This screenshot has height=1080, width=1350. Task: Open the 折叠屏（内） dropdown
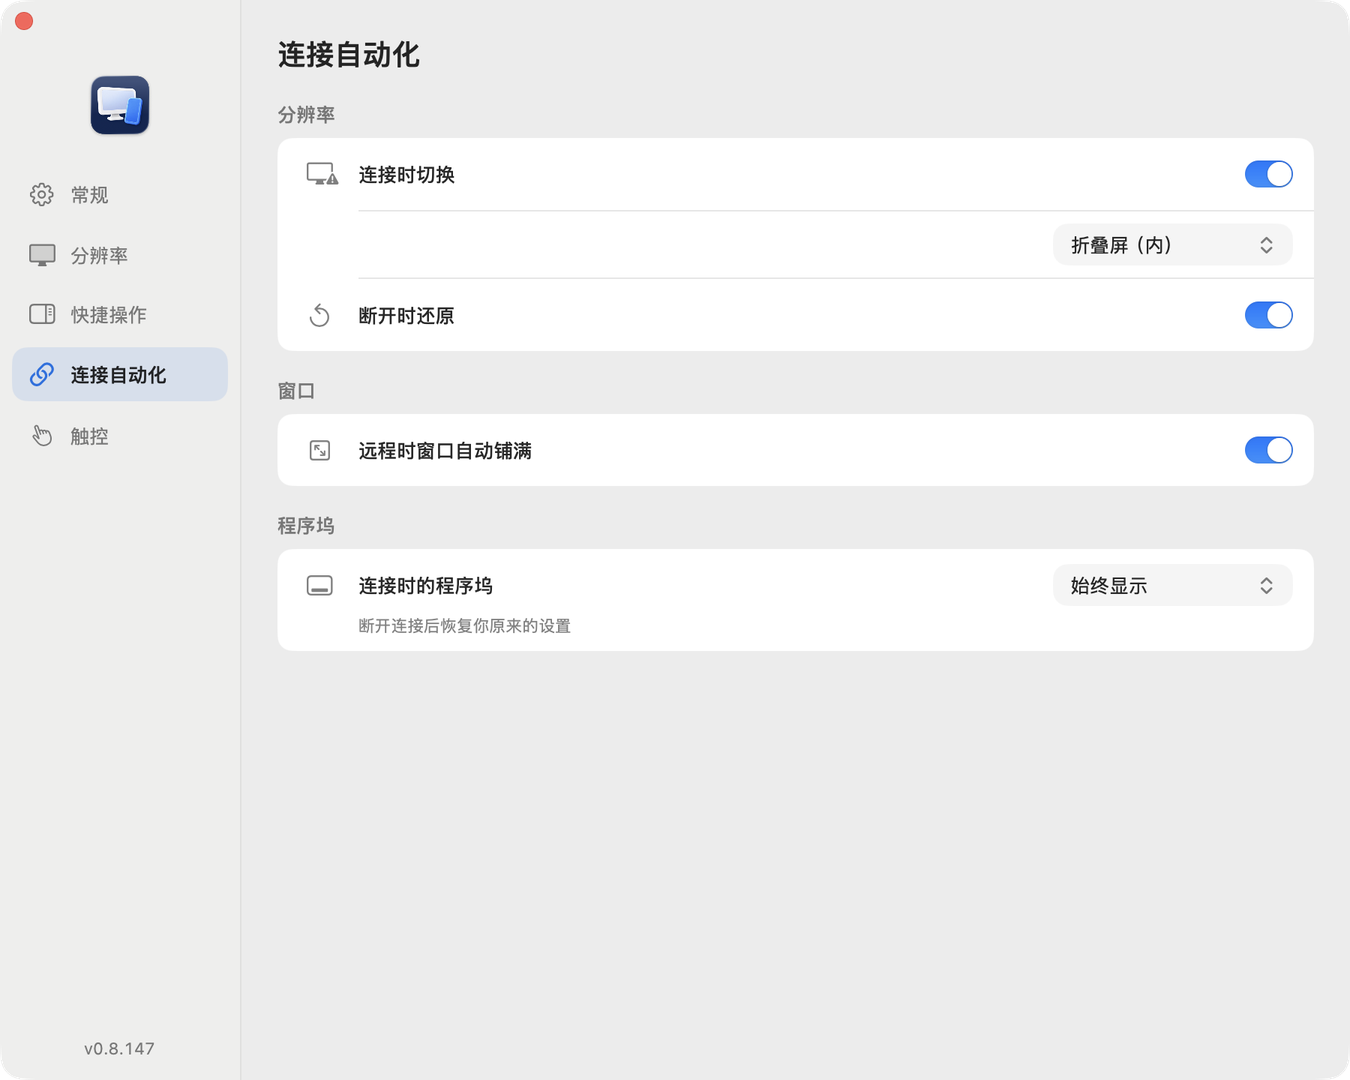pos(1172,245)
